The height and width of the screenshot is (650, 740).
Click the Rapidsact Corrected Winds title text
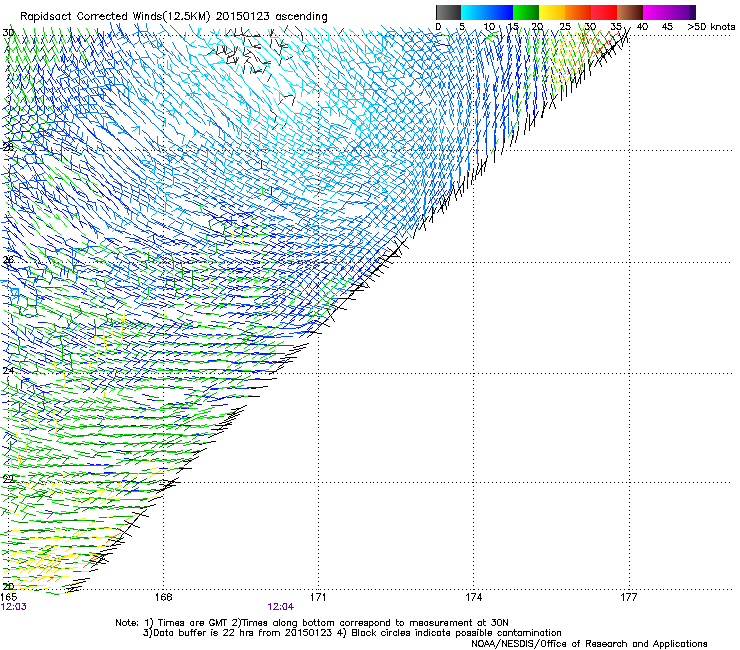(x=174, y=16)
